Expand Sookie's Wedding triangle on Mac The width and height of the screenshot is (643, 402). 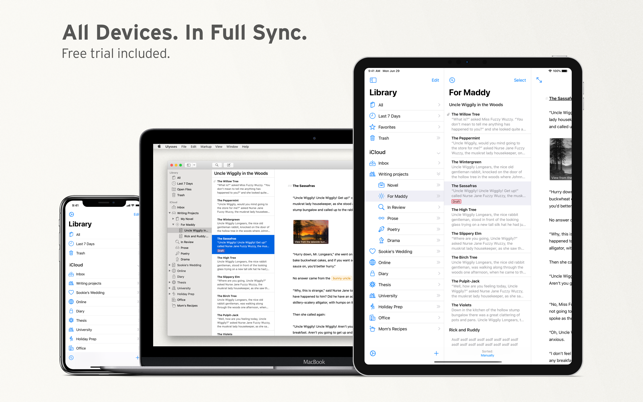pos(170,265)
